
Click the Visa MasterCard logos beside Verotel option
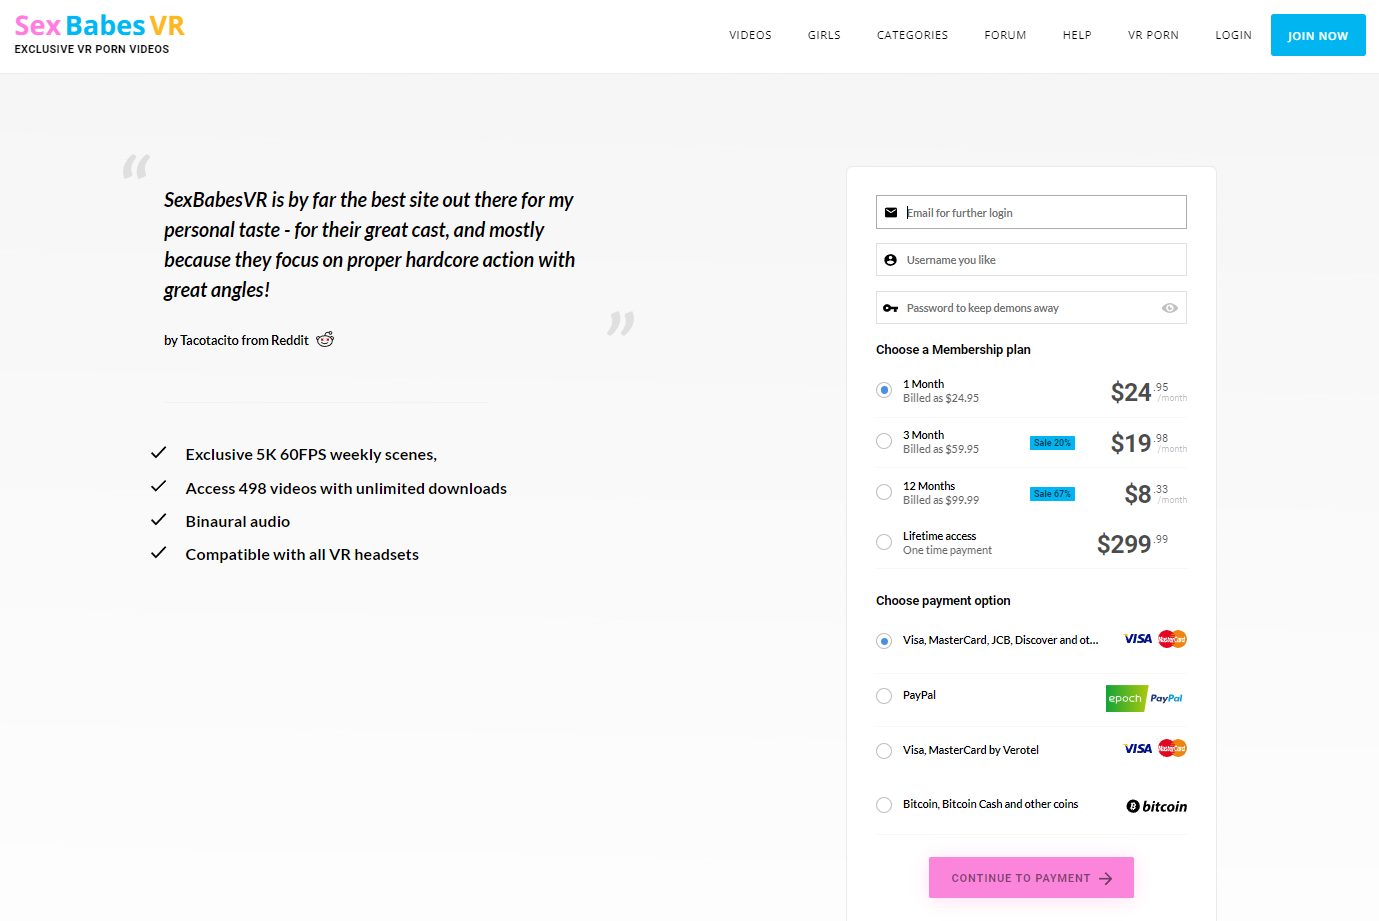[x=1154, y=749]
